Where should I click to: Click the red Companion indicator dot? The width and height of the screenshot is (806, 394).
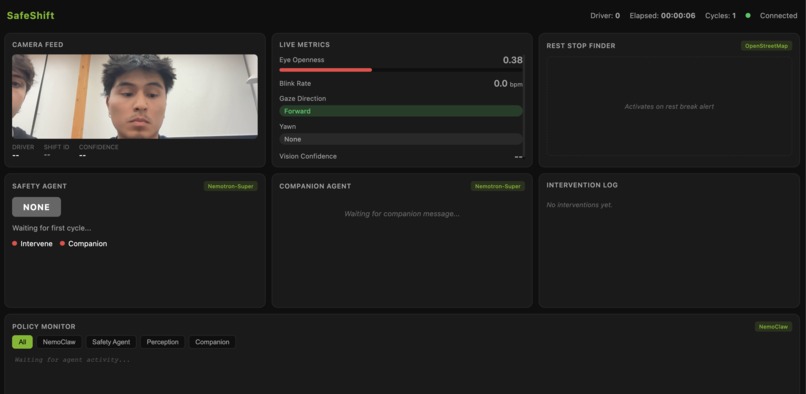point(62,243)
